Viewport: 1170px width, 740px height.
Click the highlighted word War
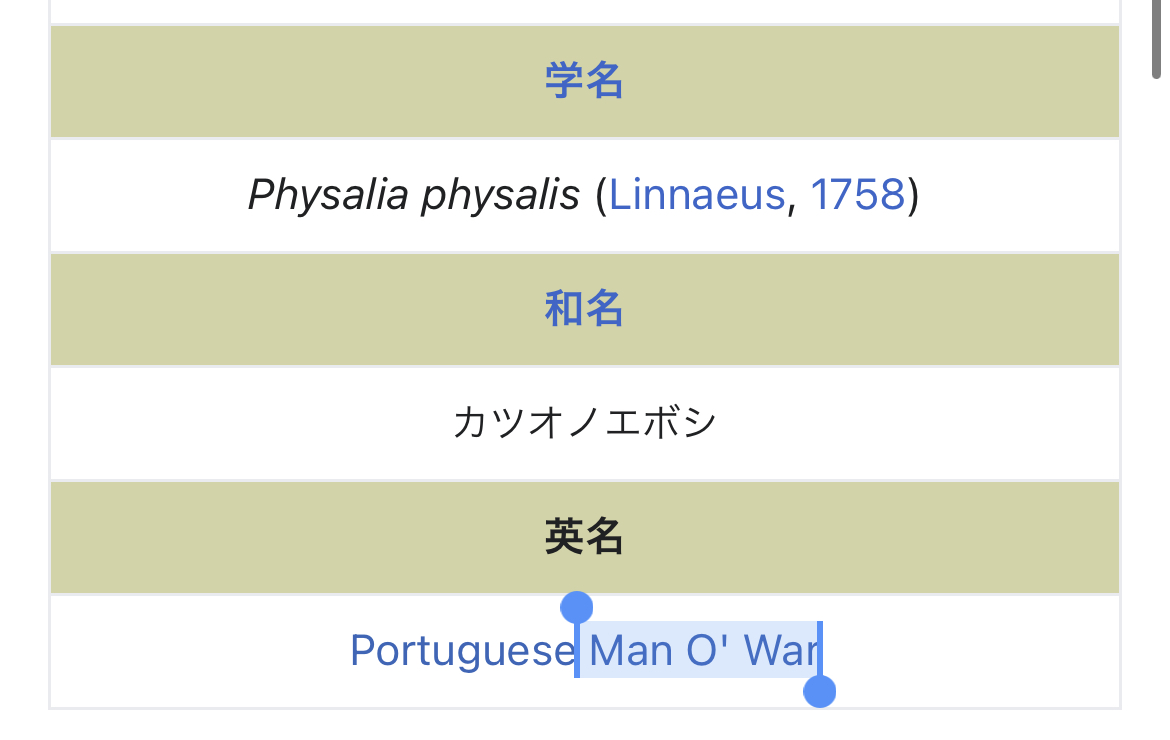pos(782,651)
